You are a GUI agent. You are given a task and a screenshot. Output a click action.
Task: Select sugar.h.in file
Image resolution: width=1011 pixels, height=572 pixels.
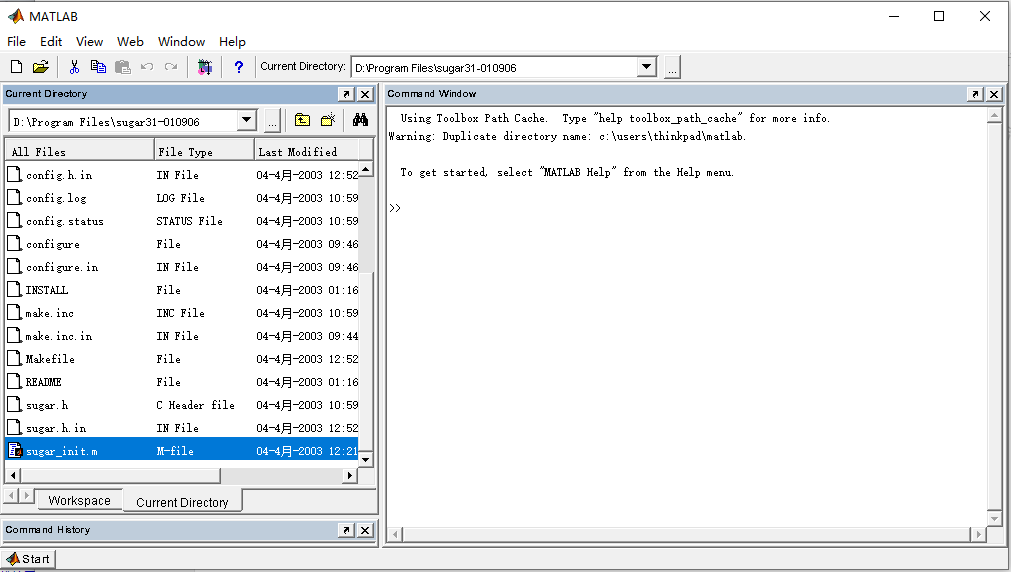tap(182, 428)
